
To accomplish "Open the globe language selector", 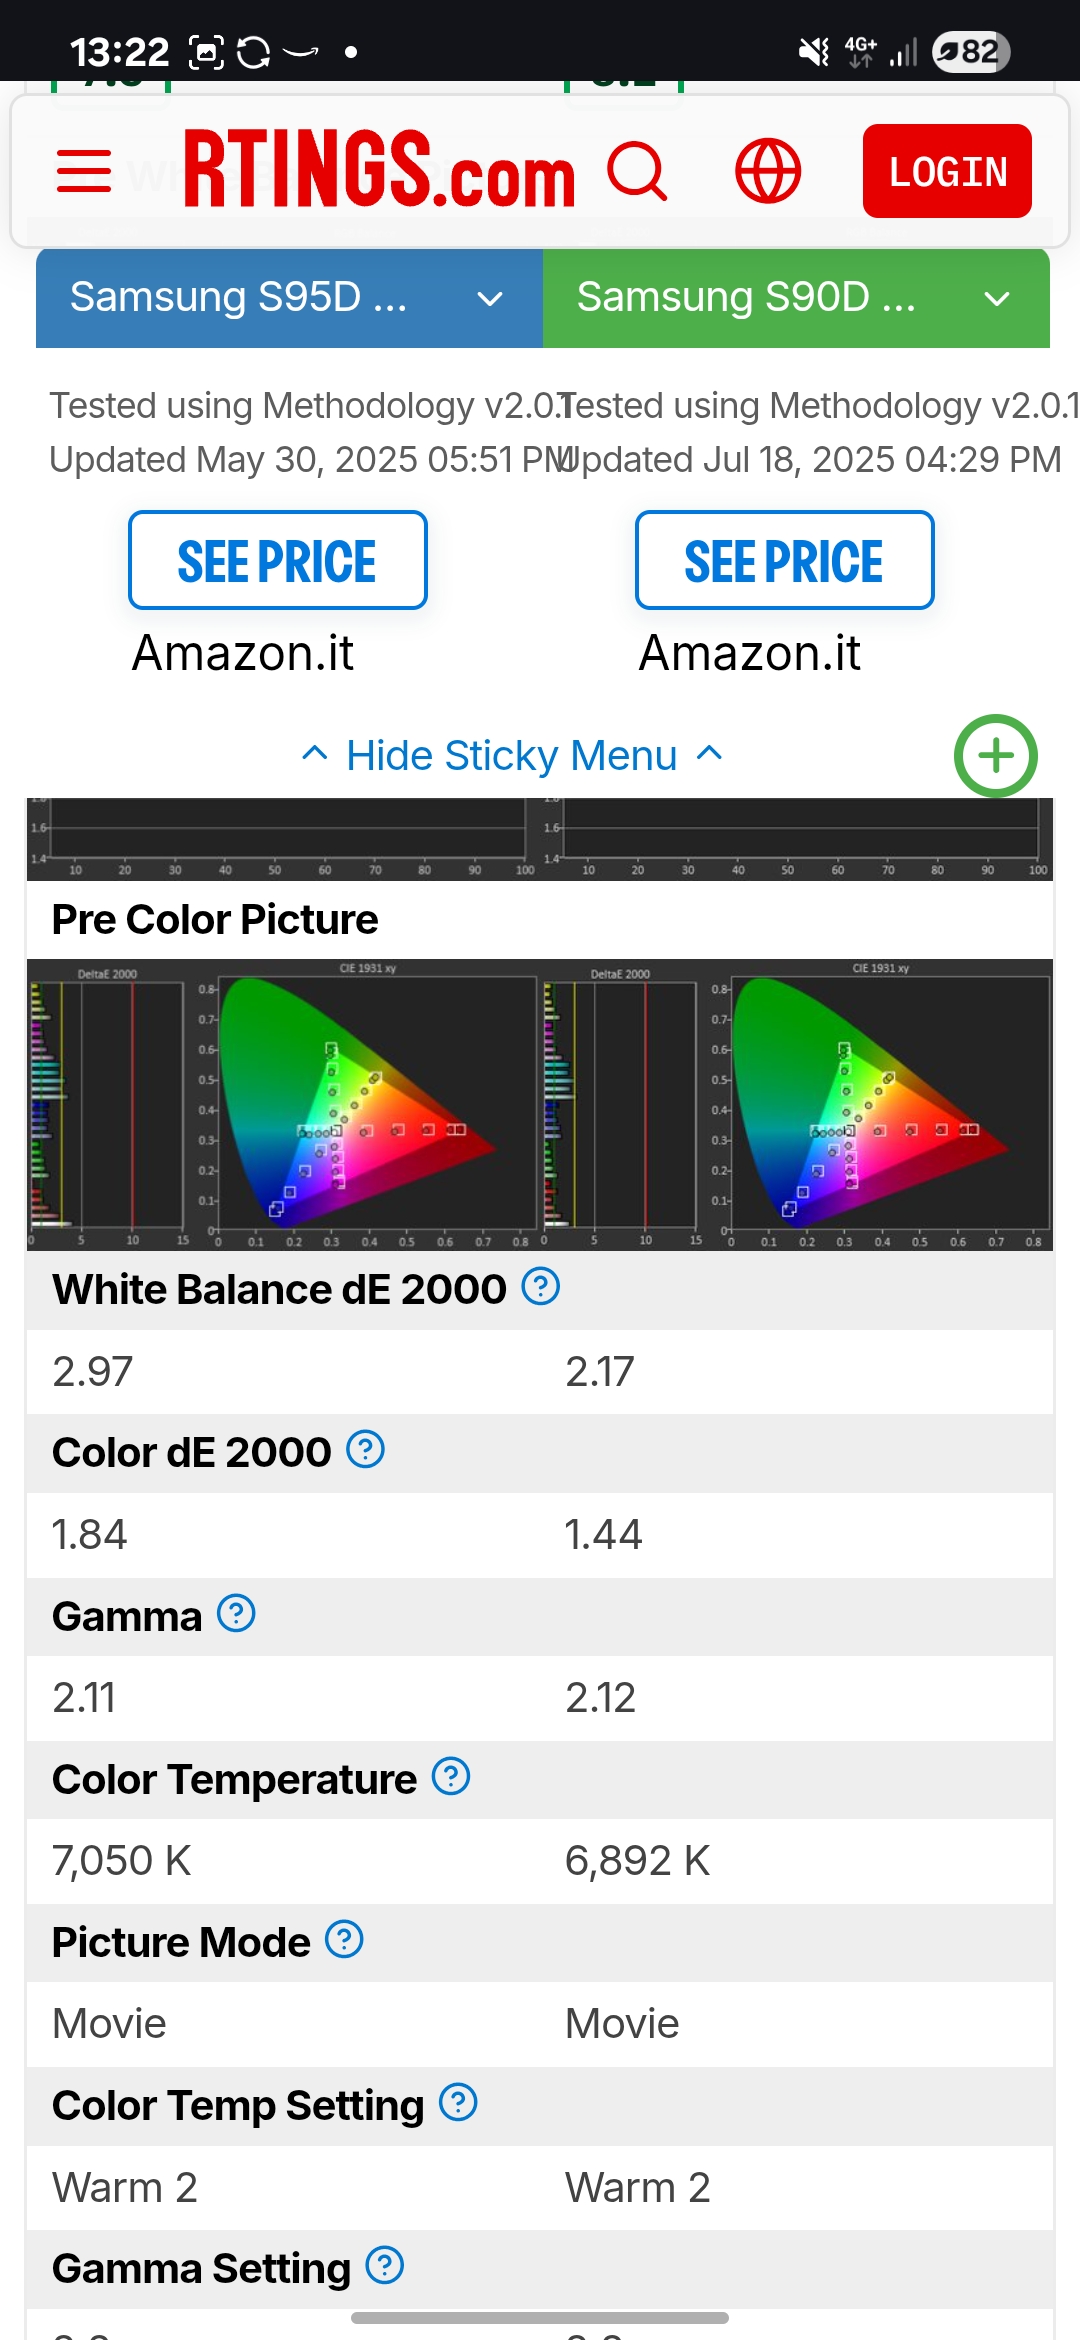I will pyautogui.click(x=768, y=171).
